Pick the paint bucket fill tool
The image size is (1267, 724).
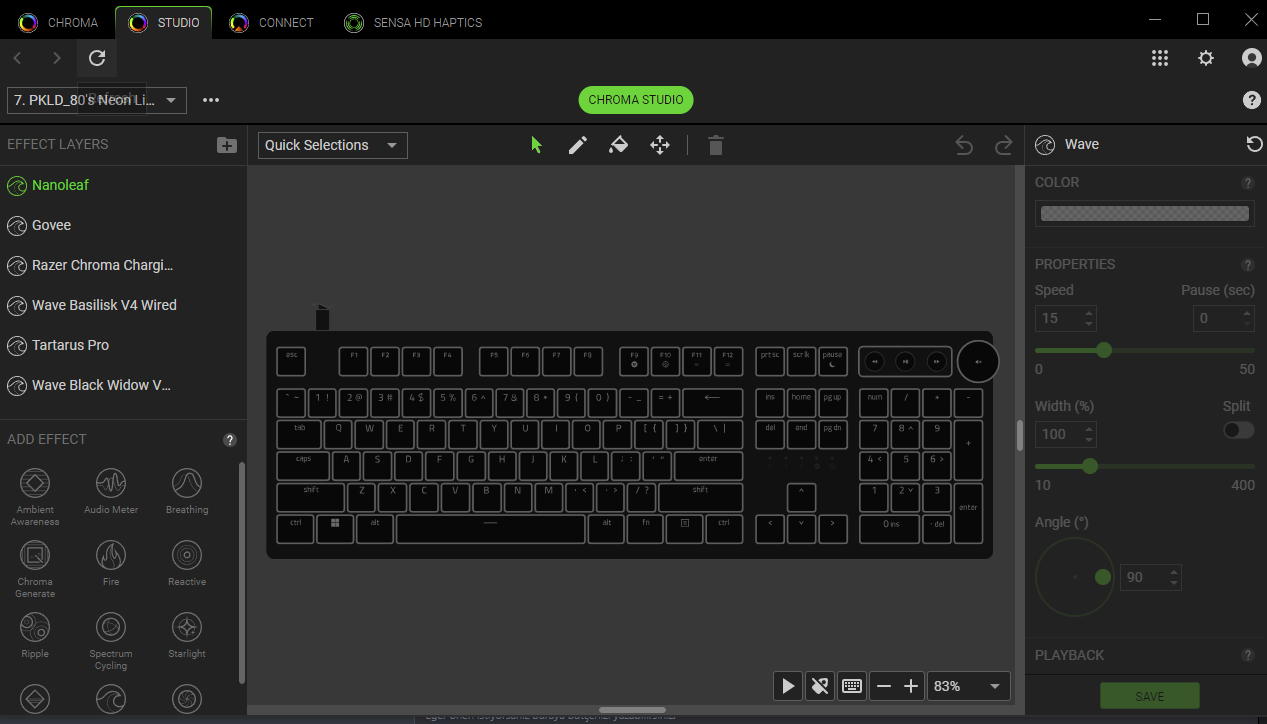tap(618, 145)
